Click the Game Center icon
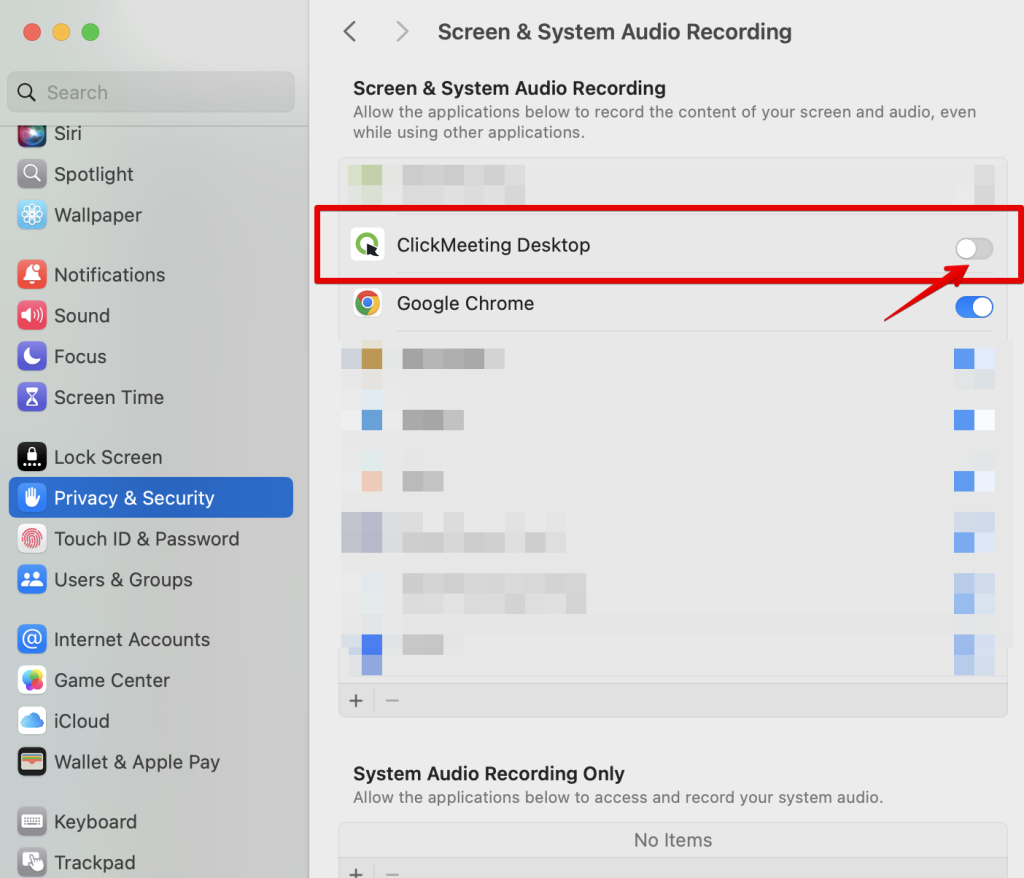 point(31,680)
